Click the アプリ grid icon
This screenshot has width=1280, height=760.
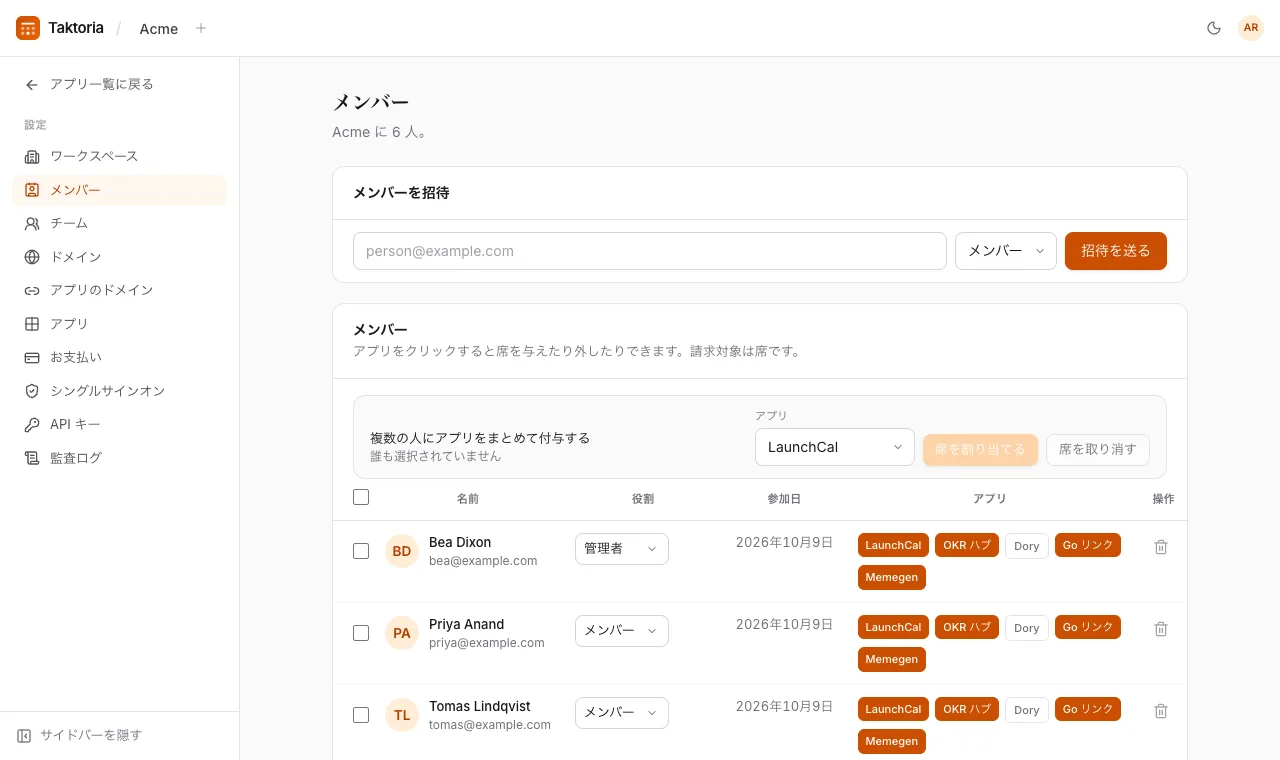32,324
